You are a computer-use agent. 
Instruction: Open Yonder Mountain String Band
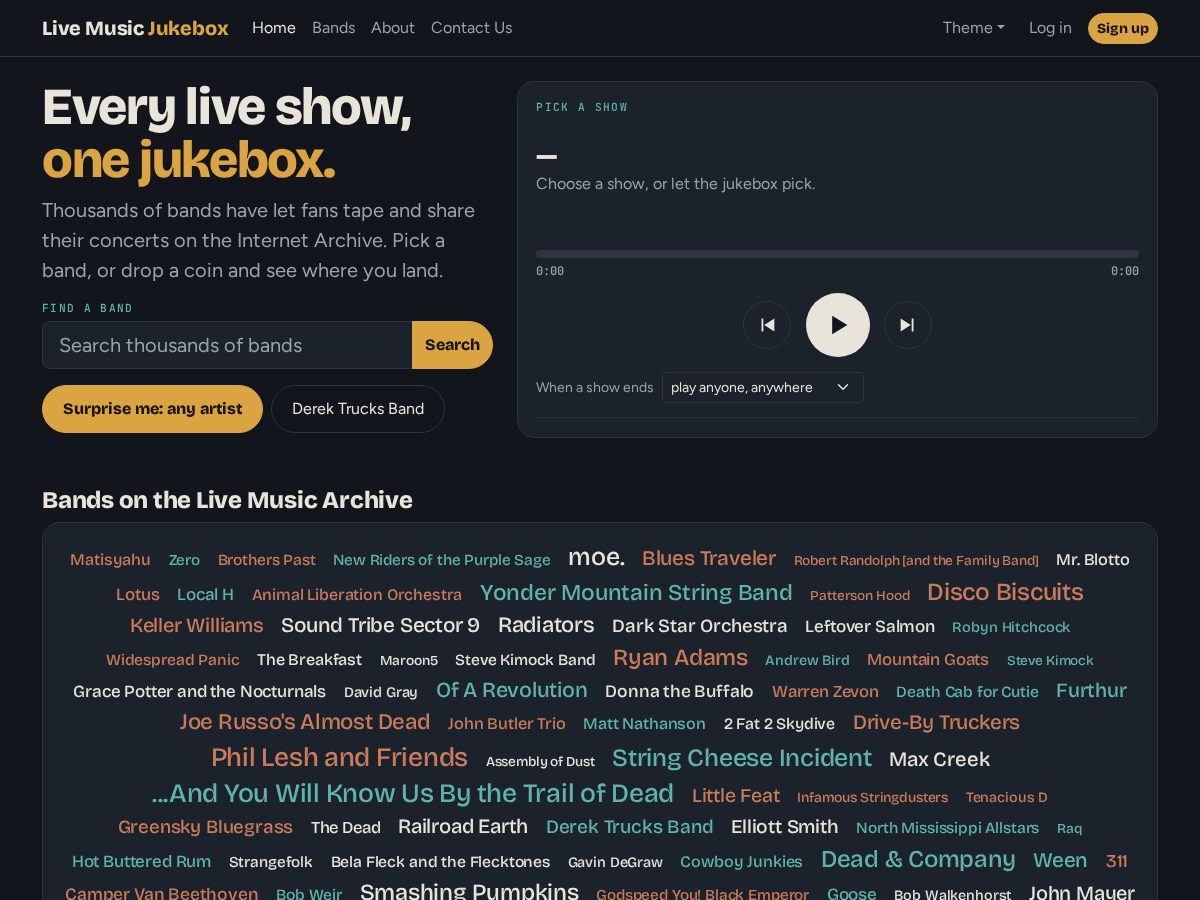(x=636, y=592)
